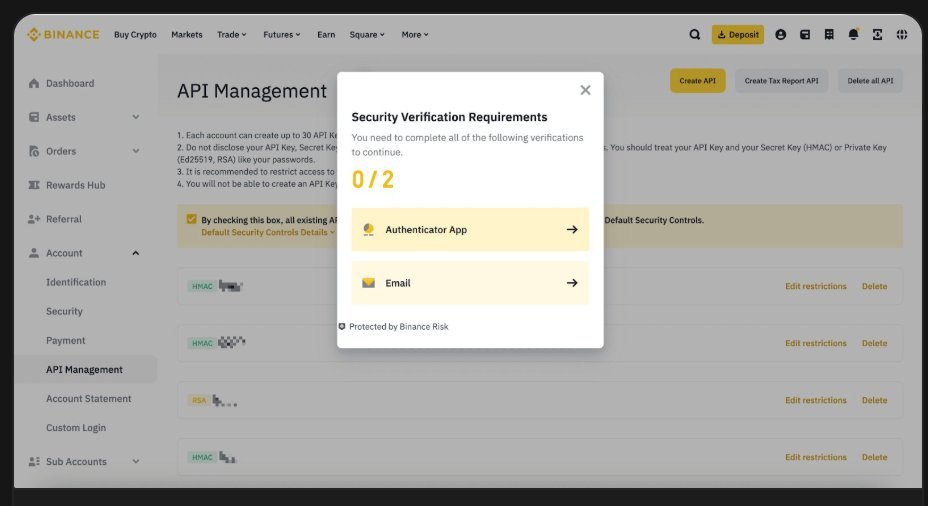
Task: Expand the Orders section chevron
Action: [x=136, y=151]
